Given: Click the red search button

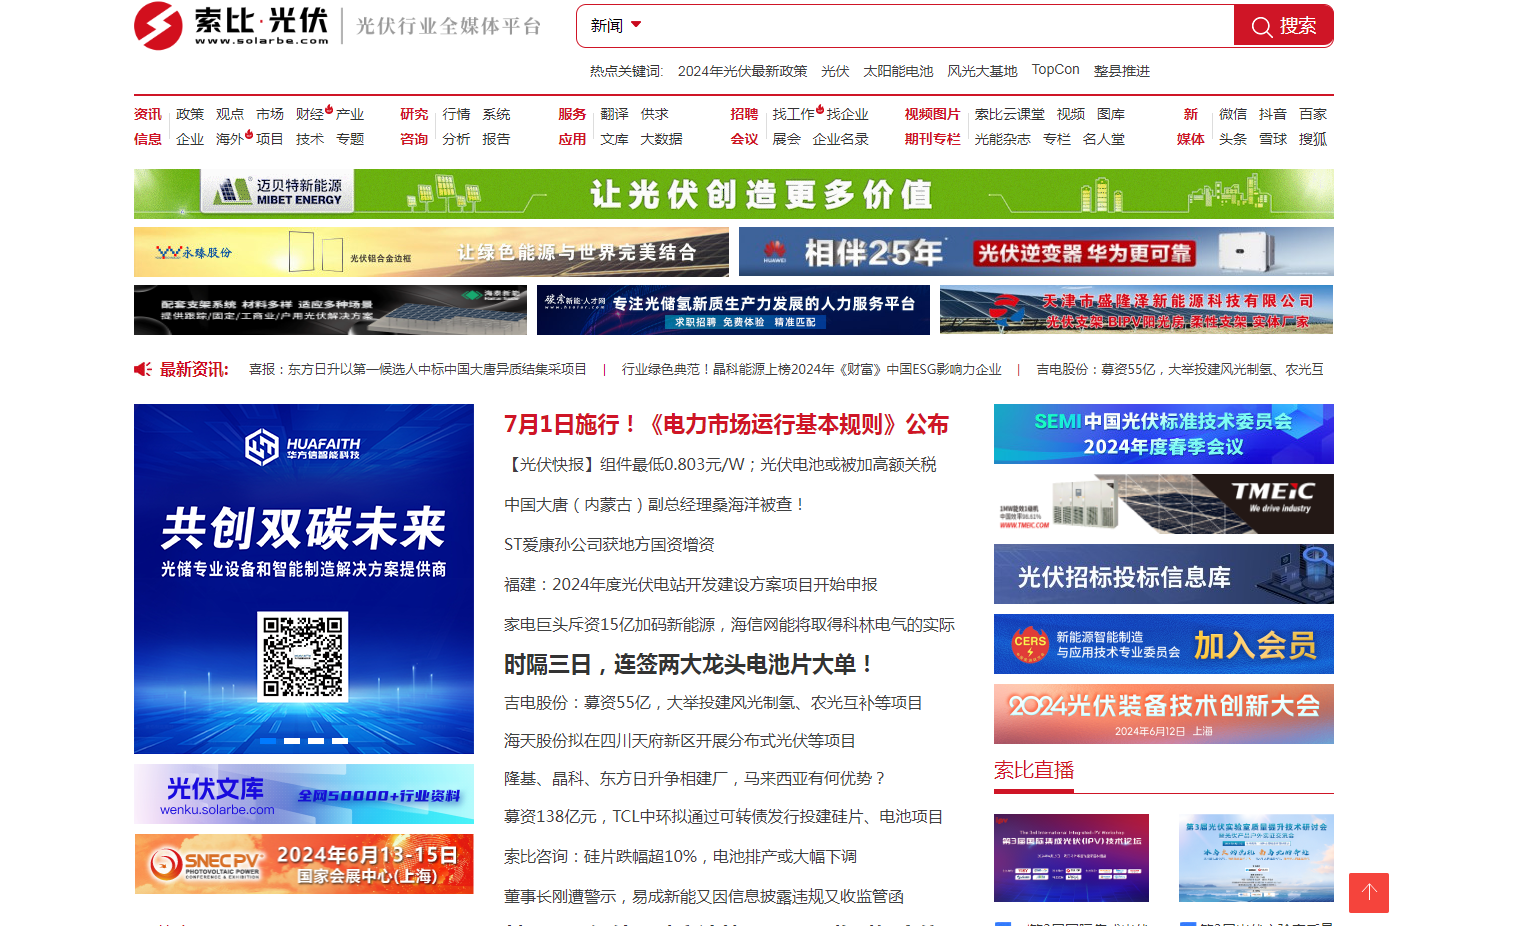Looking at the screenshot, I should point(1283,26).
